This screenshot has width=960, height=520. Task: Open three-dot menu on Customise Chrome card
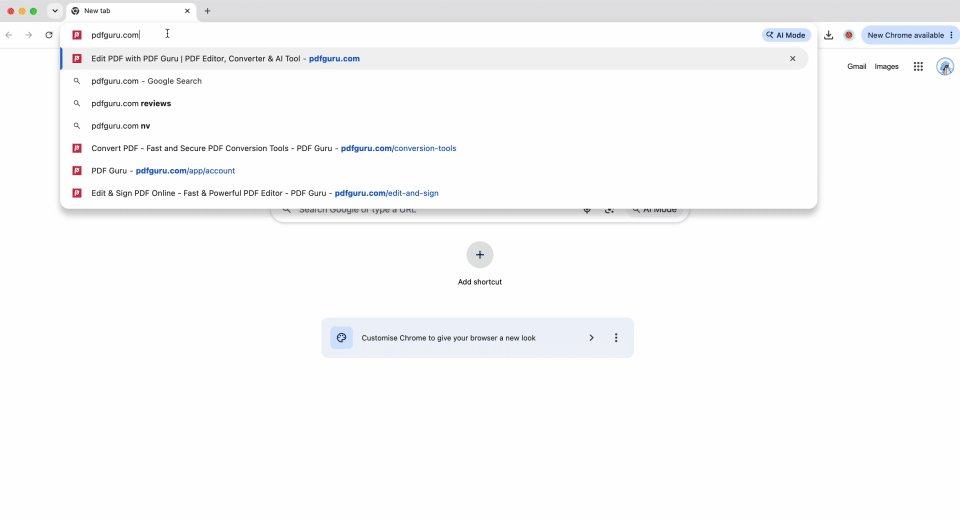(x=616, y=338)
